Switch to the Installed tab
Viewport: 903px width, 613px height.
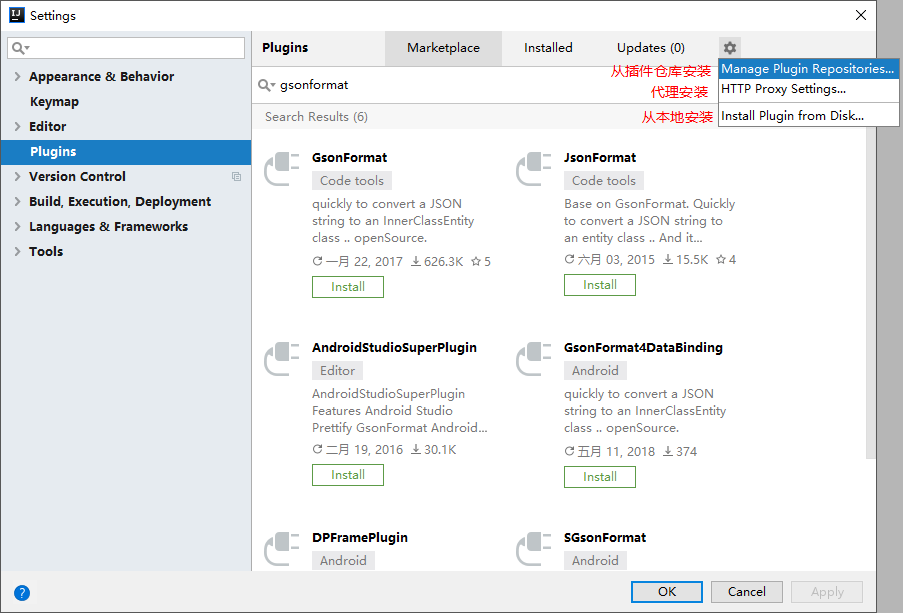(548, 48)
